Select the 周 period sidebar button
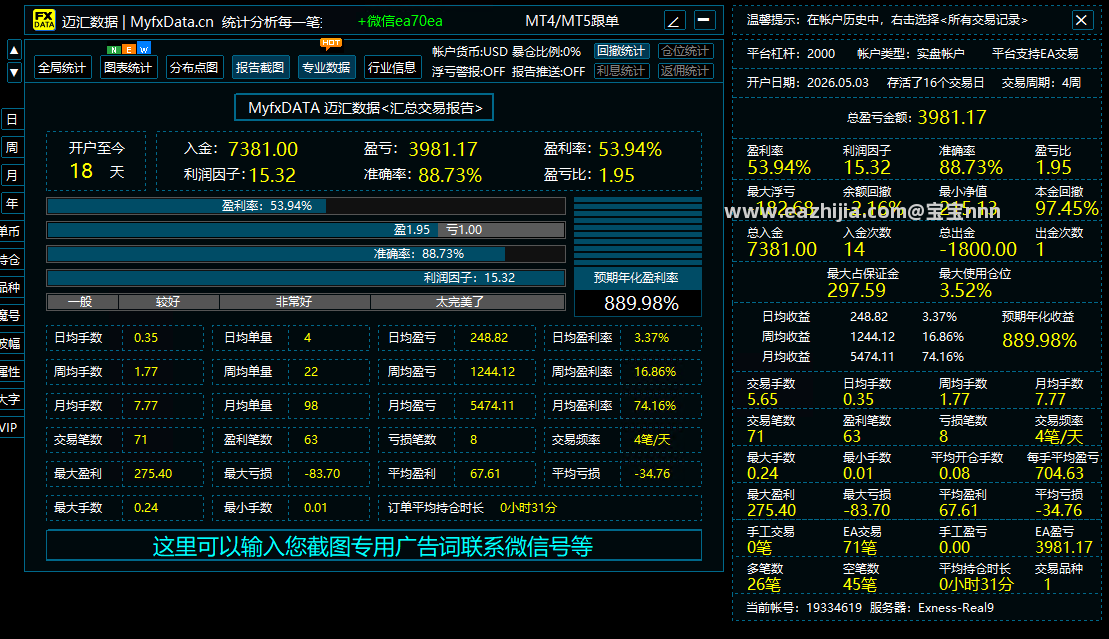Viewport: 1109px width, 639px height. pyautogui.click(x=12, y=147)
